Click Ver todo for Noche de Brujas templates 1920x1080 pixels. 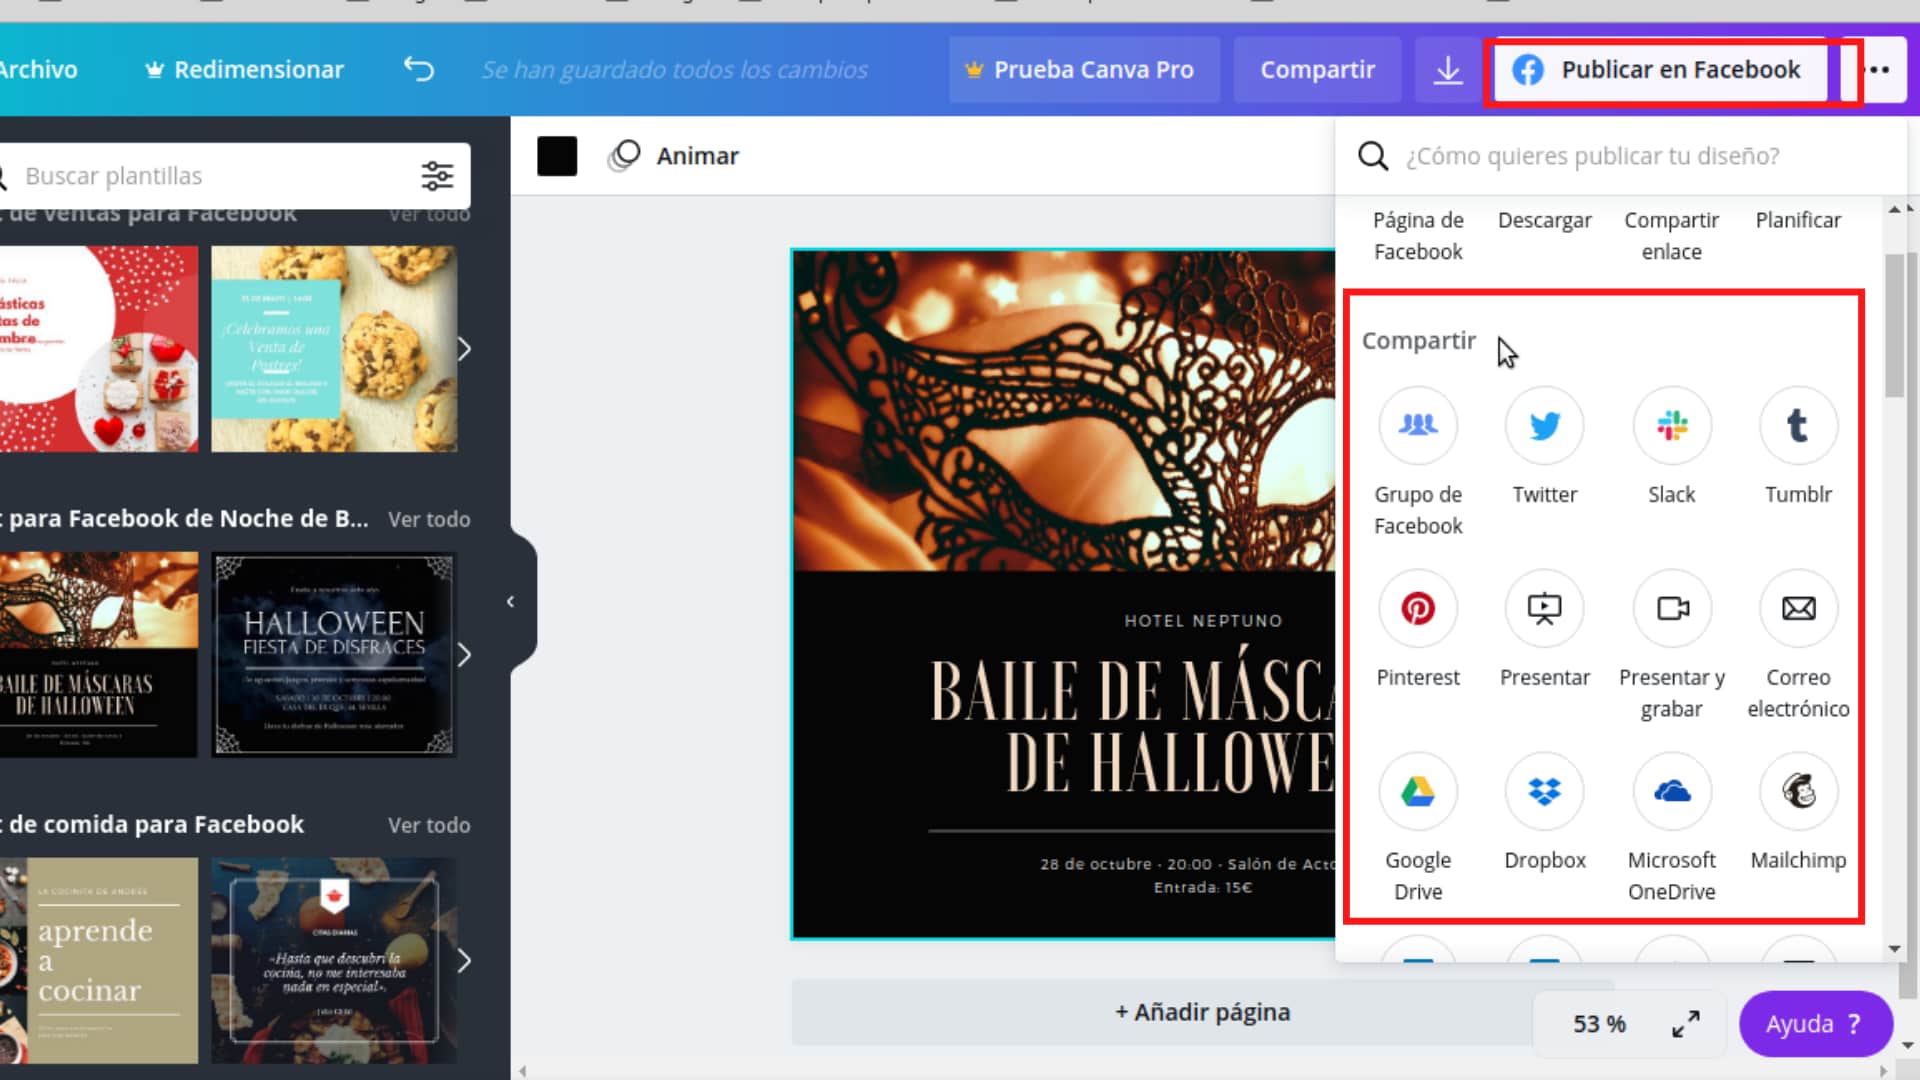(429, 519)
